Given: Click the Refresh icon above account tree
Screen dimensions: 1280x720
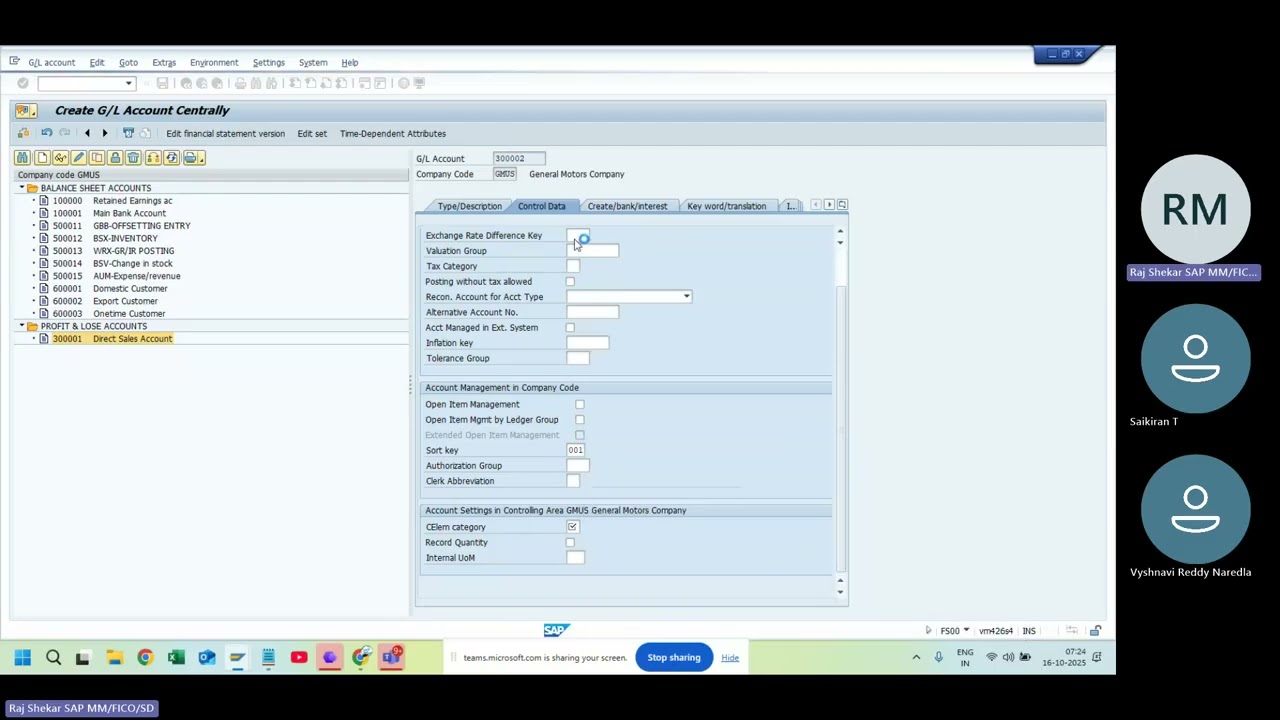Looking at the screenshot, I should coord(171,158).
